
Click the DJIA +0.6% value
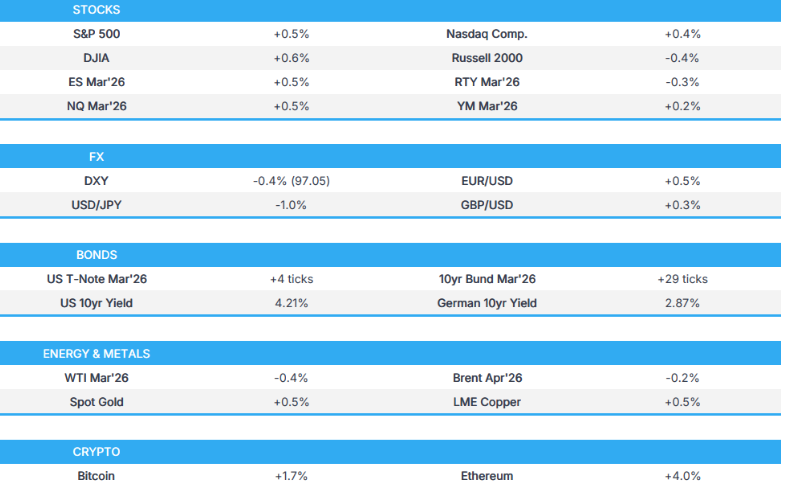(291, 58)
